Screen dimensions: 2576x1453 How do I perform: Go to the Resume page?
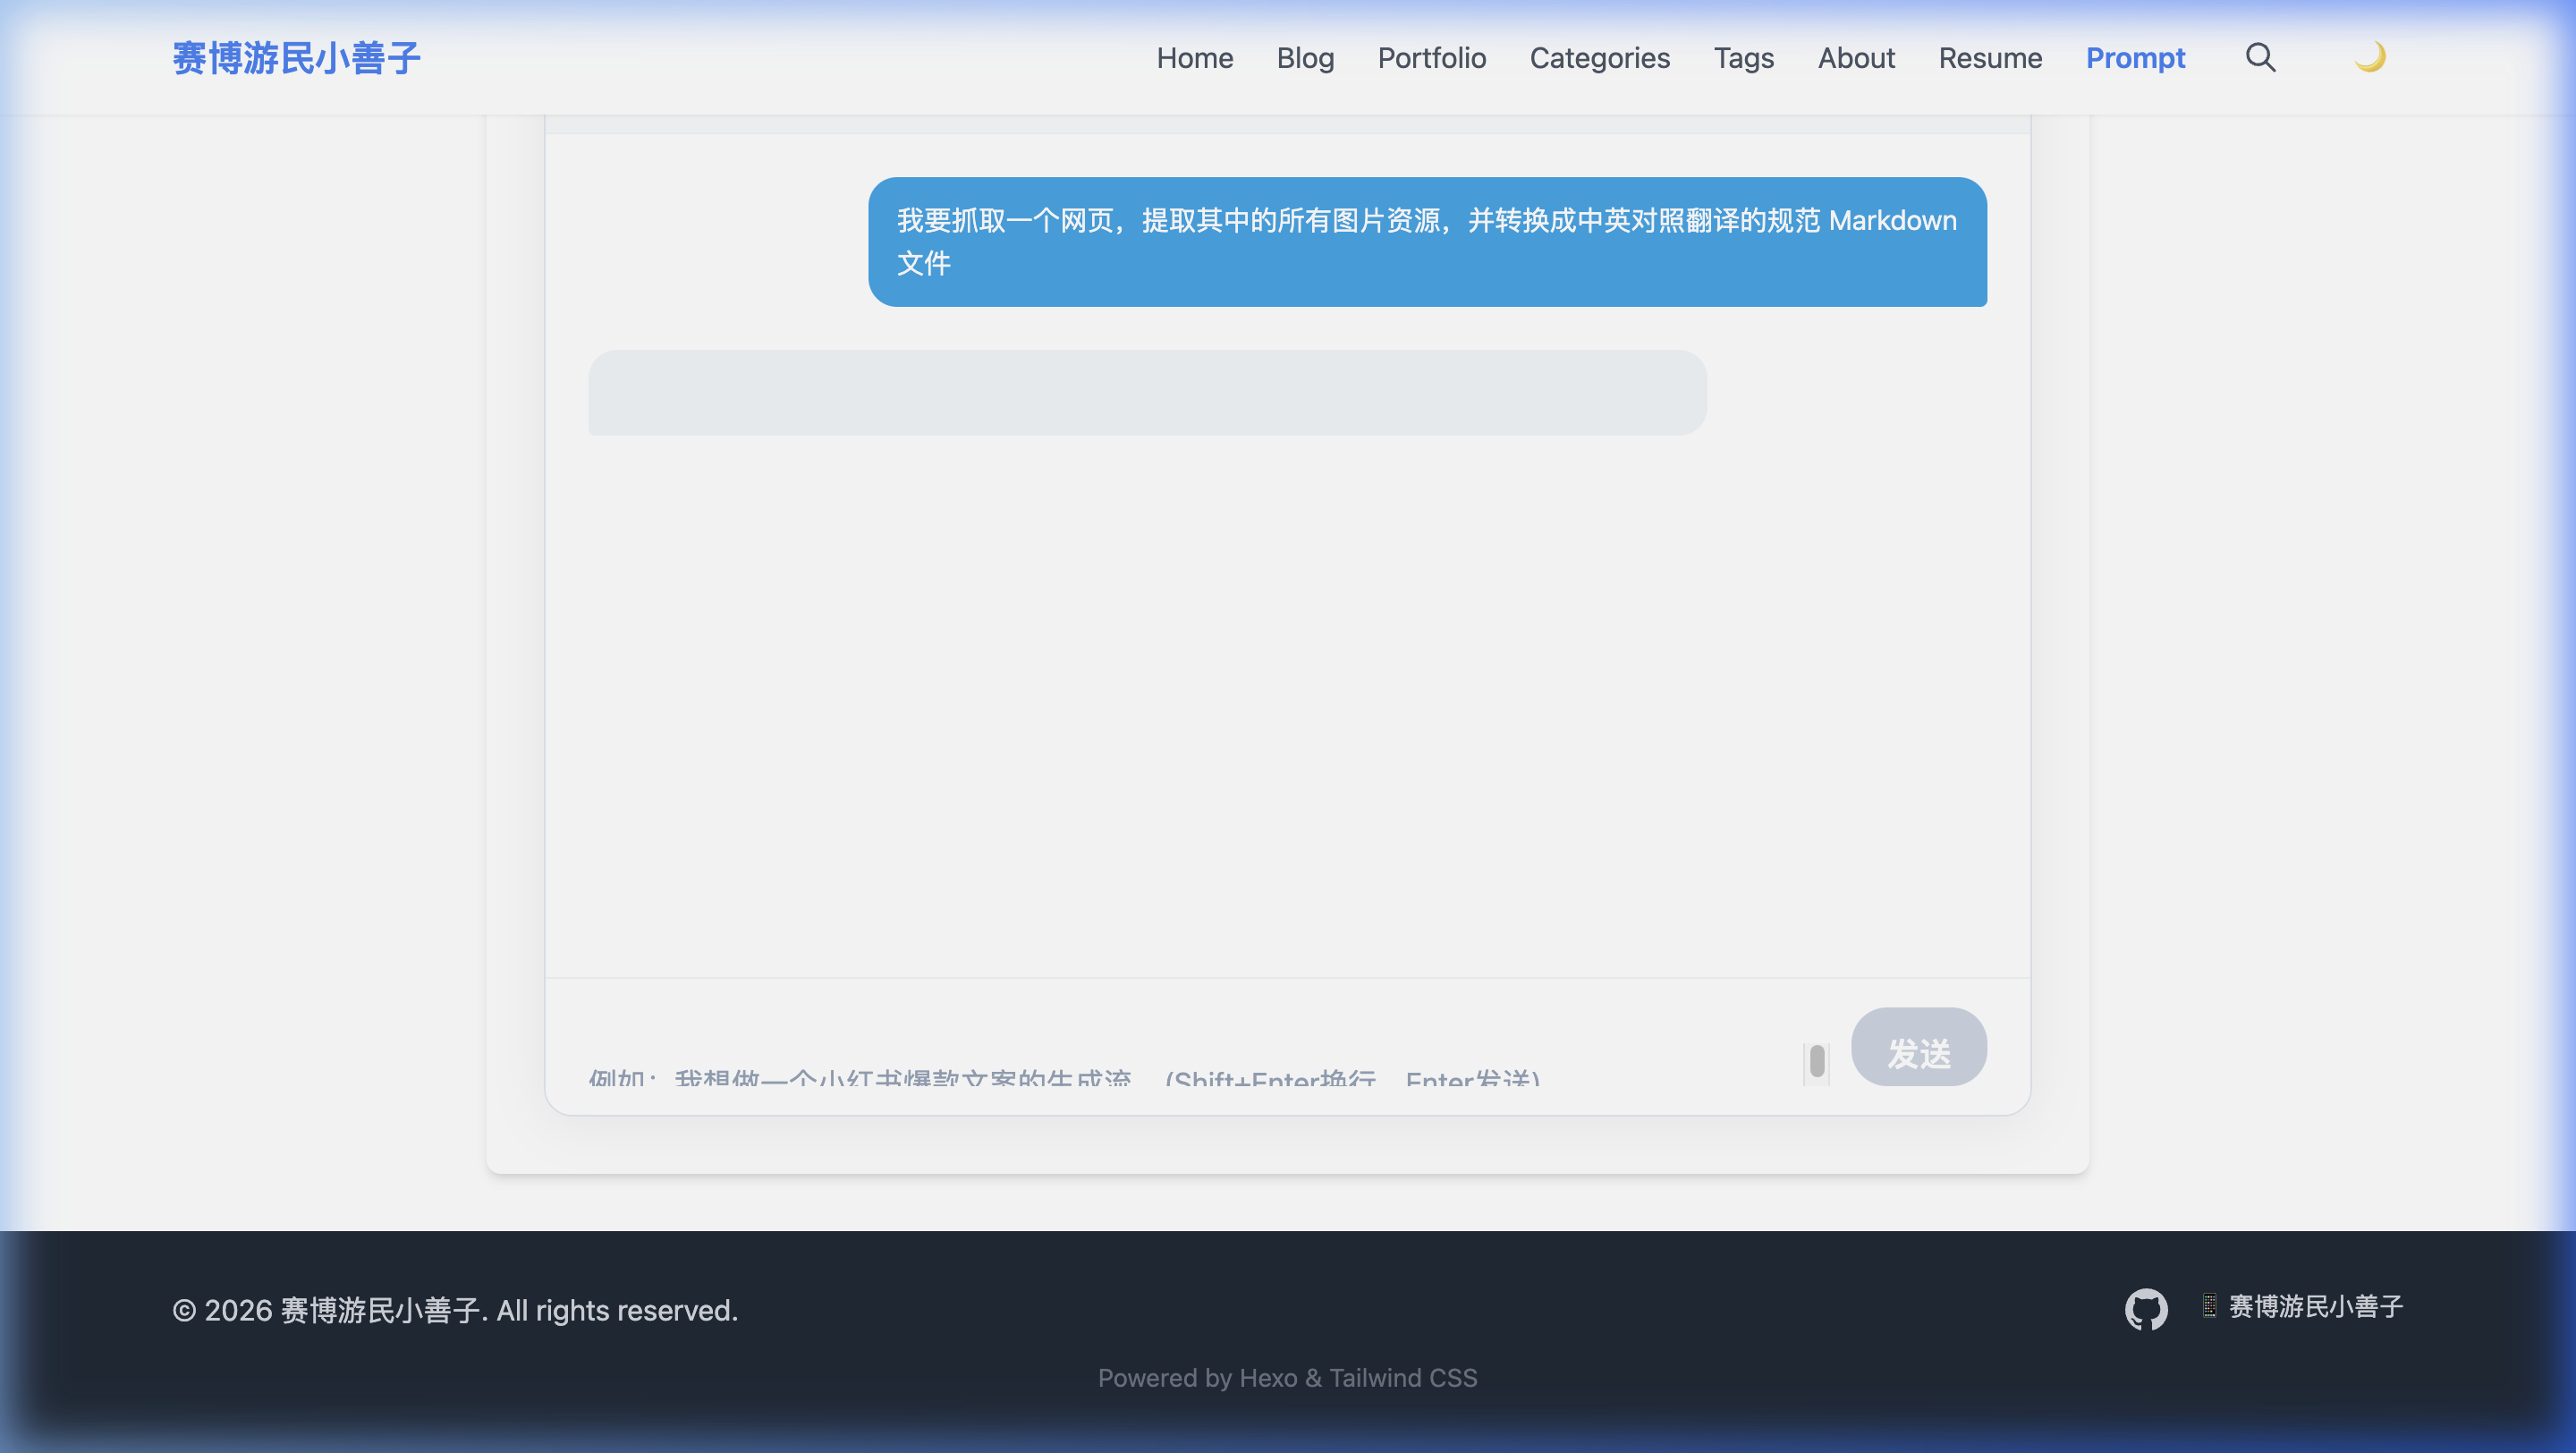(x=1990, y=58)
